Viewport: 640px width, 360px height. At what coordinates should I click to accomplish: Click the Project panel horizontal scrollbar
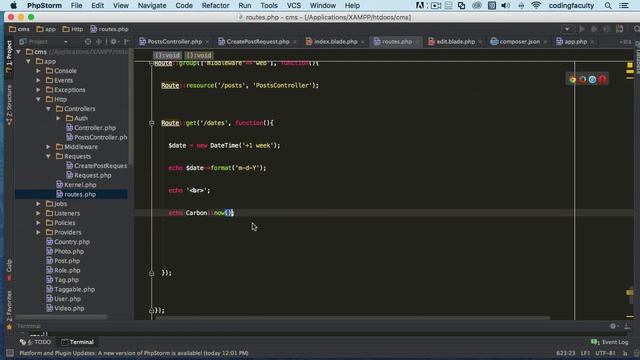[61, 317]
